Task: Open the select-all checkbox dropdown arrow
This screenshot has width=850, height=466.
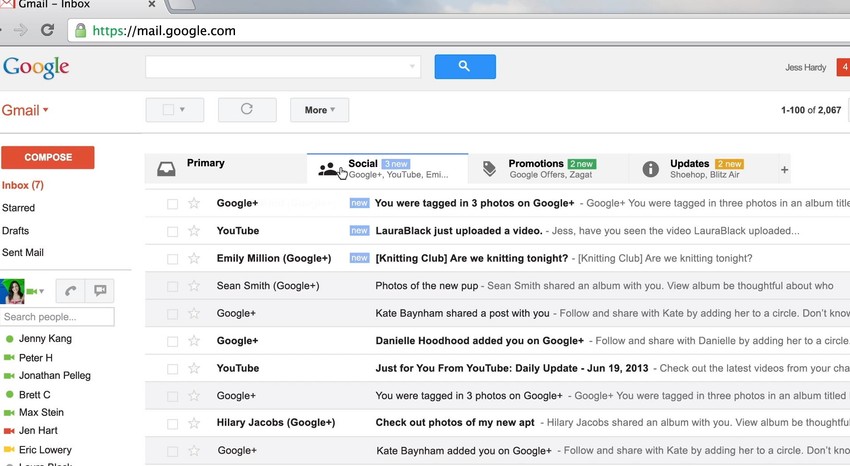Action: click(182, 110)
